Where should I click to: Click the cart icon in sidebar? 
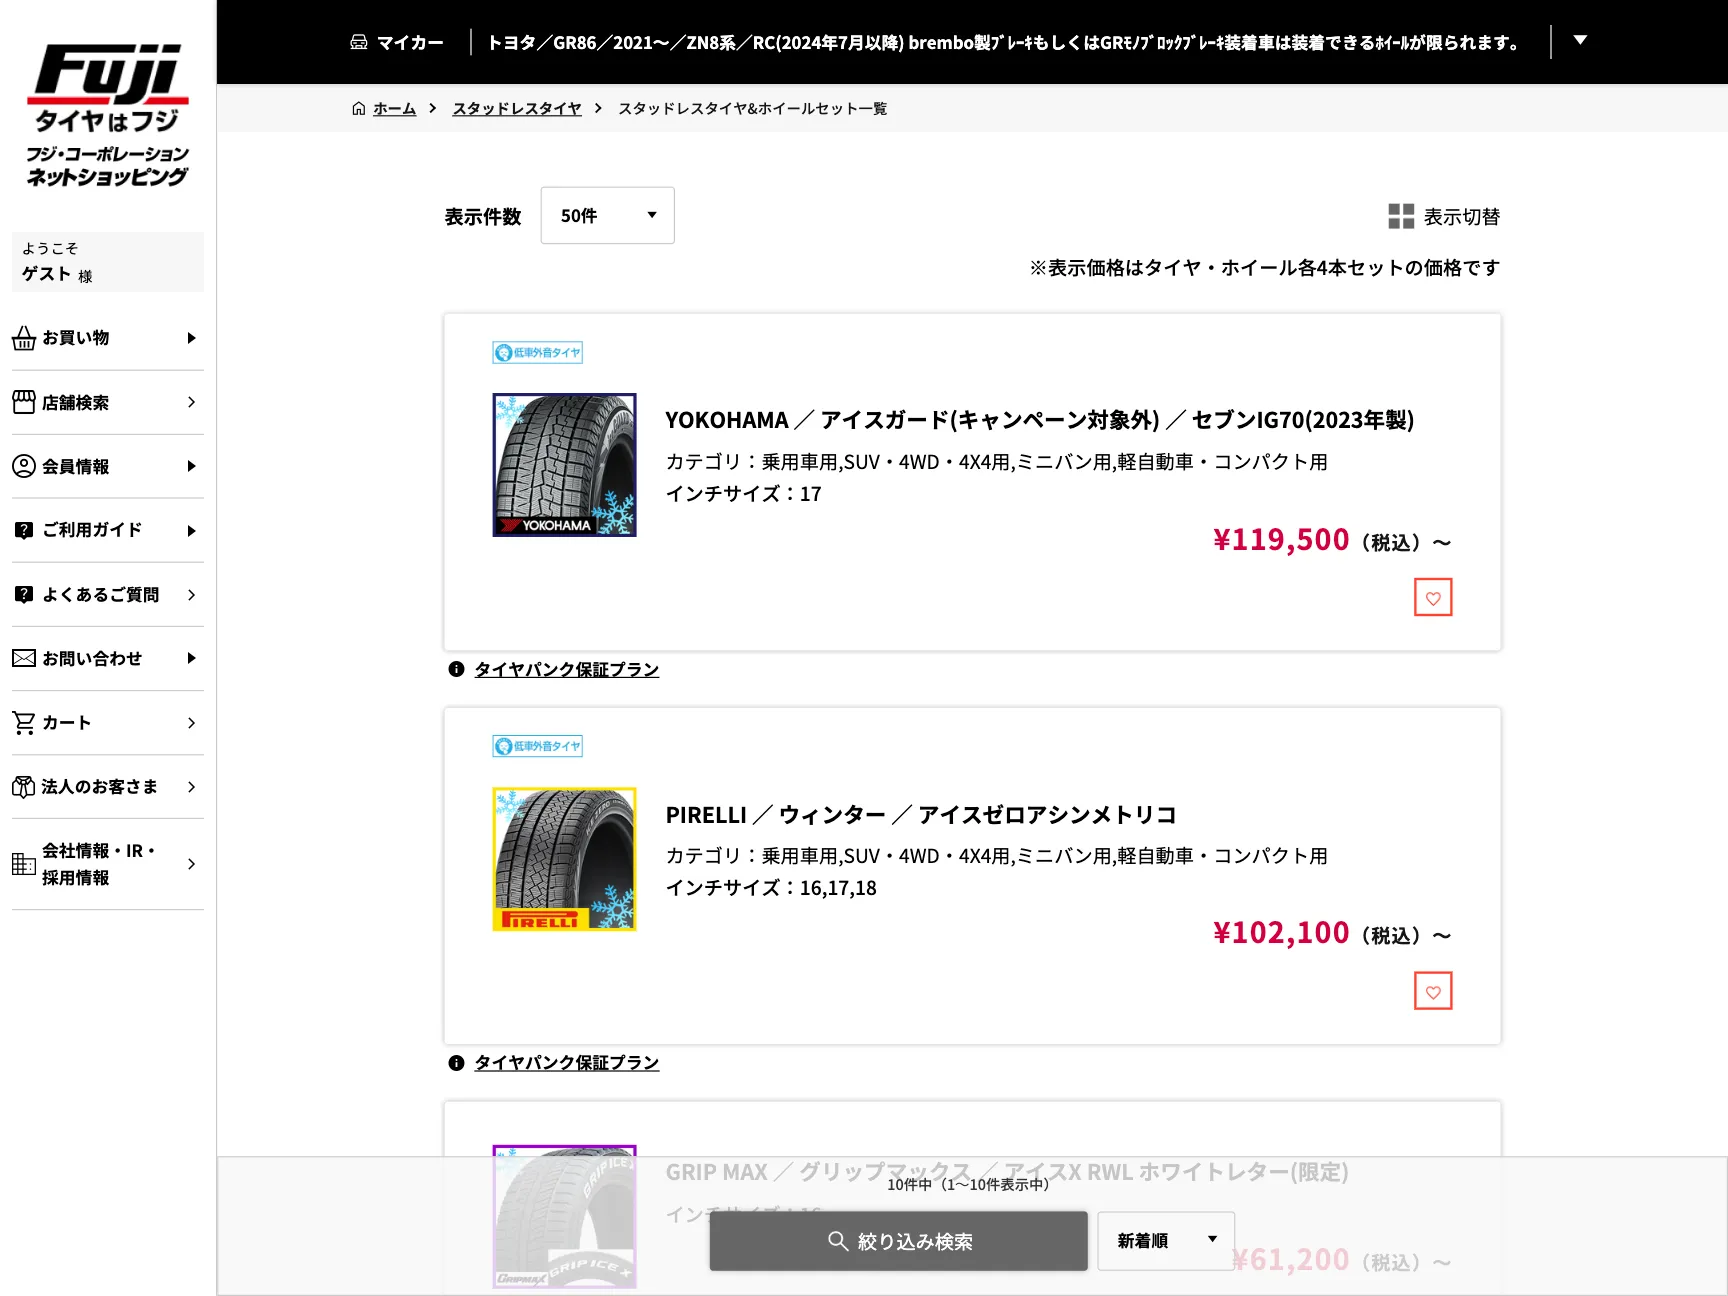(24, 722)
